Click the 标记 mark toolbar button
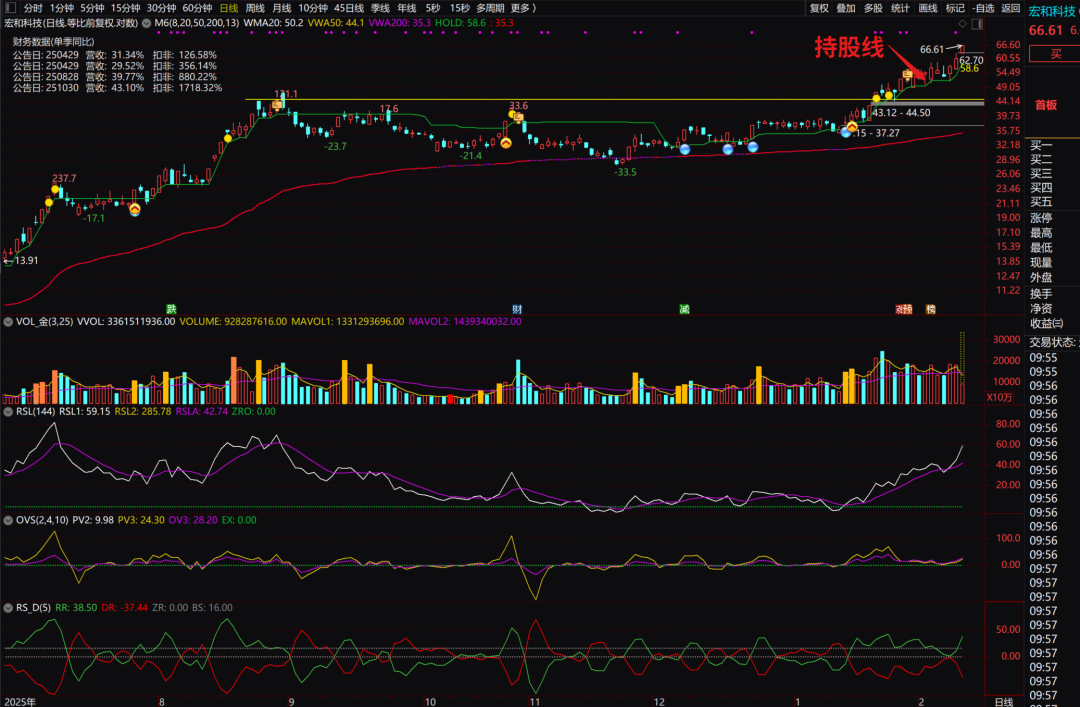Screen dimensions: 1080x707 point(955,8)
